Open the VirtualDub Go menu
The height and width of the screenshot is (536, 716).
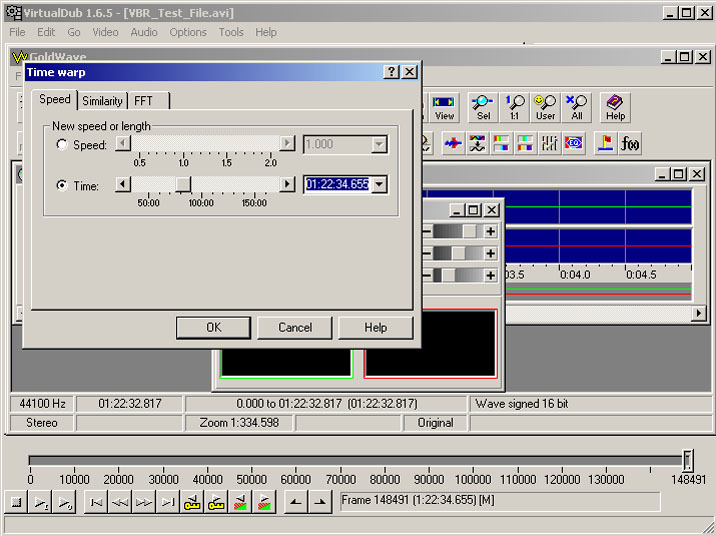click(x=74, y=32)
